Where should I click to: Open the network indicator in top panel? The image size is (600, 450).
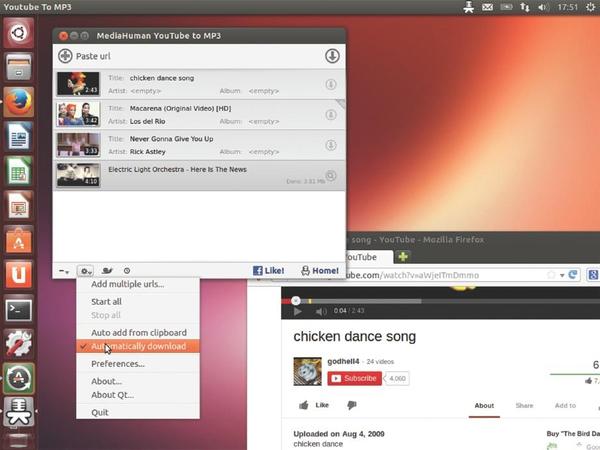coord(525,7)
